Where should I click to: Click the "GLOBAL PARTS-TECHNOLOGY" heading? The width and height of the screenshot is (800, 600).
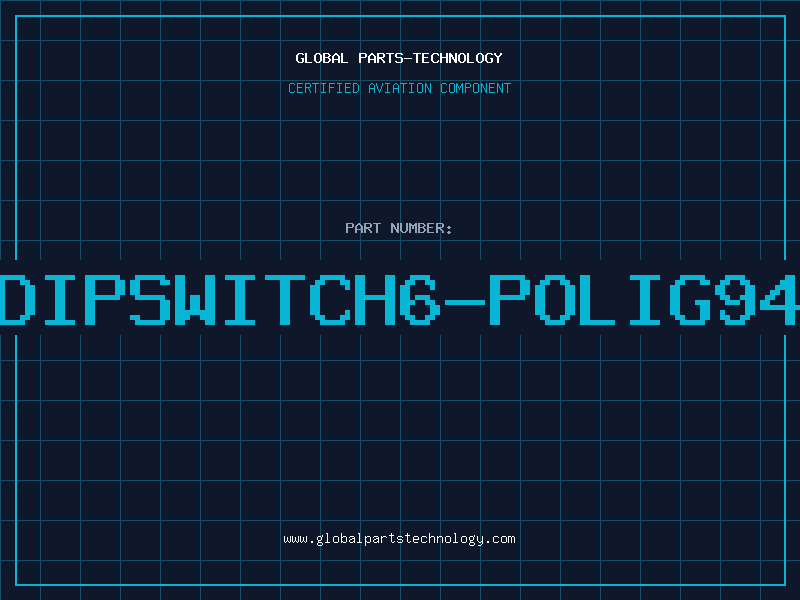[399, 58]
